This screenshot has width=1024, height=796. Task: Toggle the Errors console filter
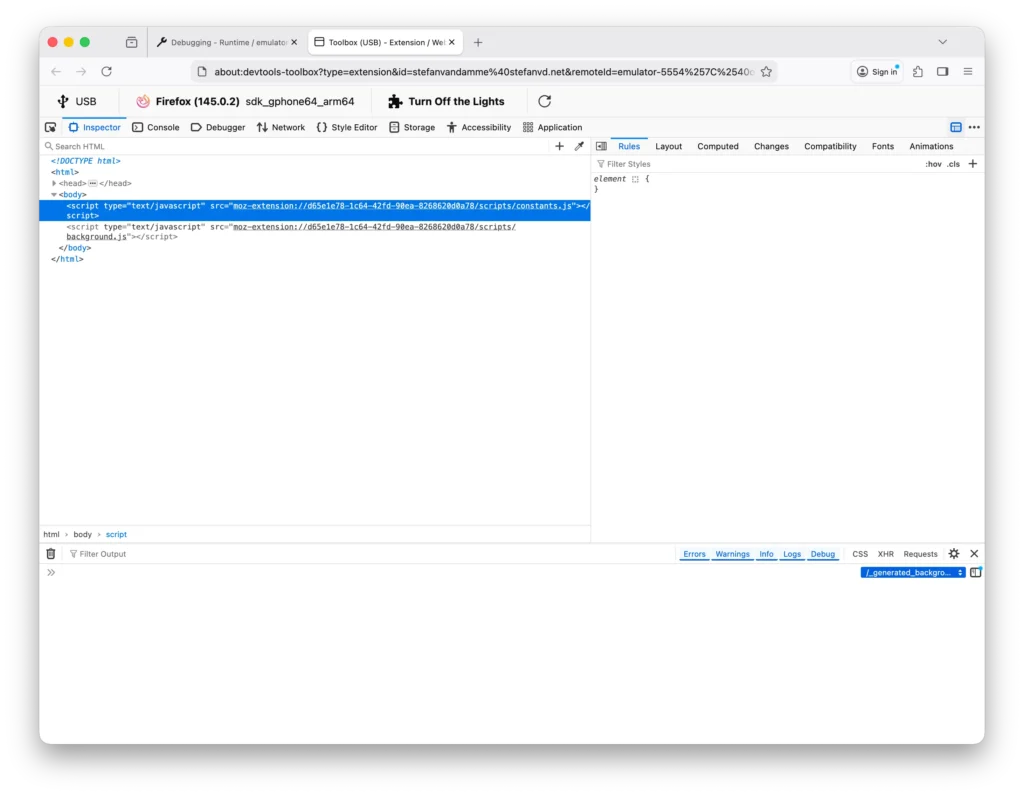694,553
